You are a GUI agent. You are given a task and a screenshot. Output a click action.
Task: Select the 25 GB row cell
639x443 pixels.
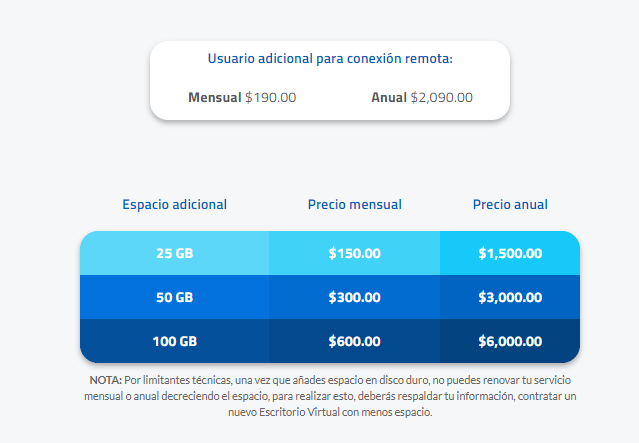click(x=175, y=253)
